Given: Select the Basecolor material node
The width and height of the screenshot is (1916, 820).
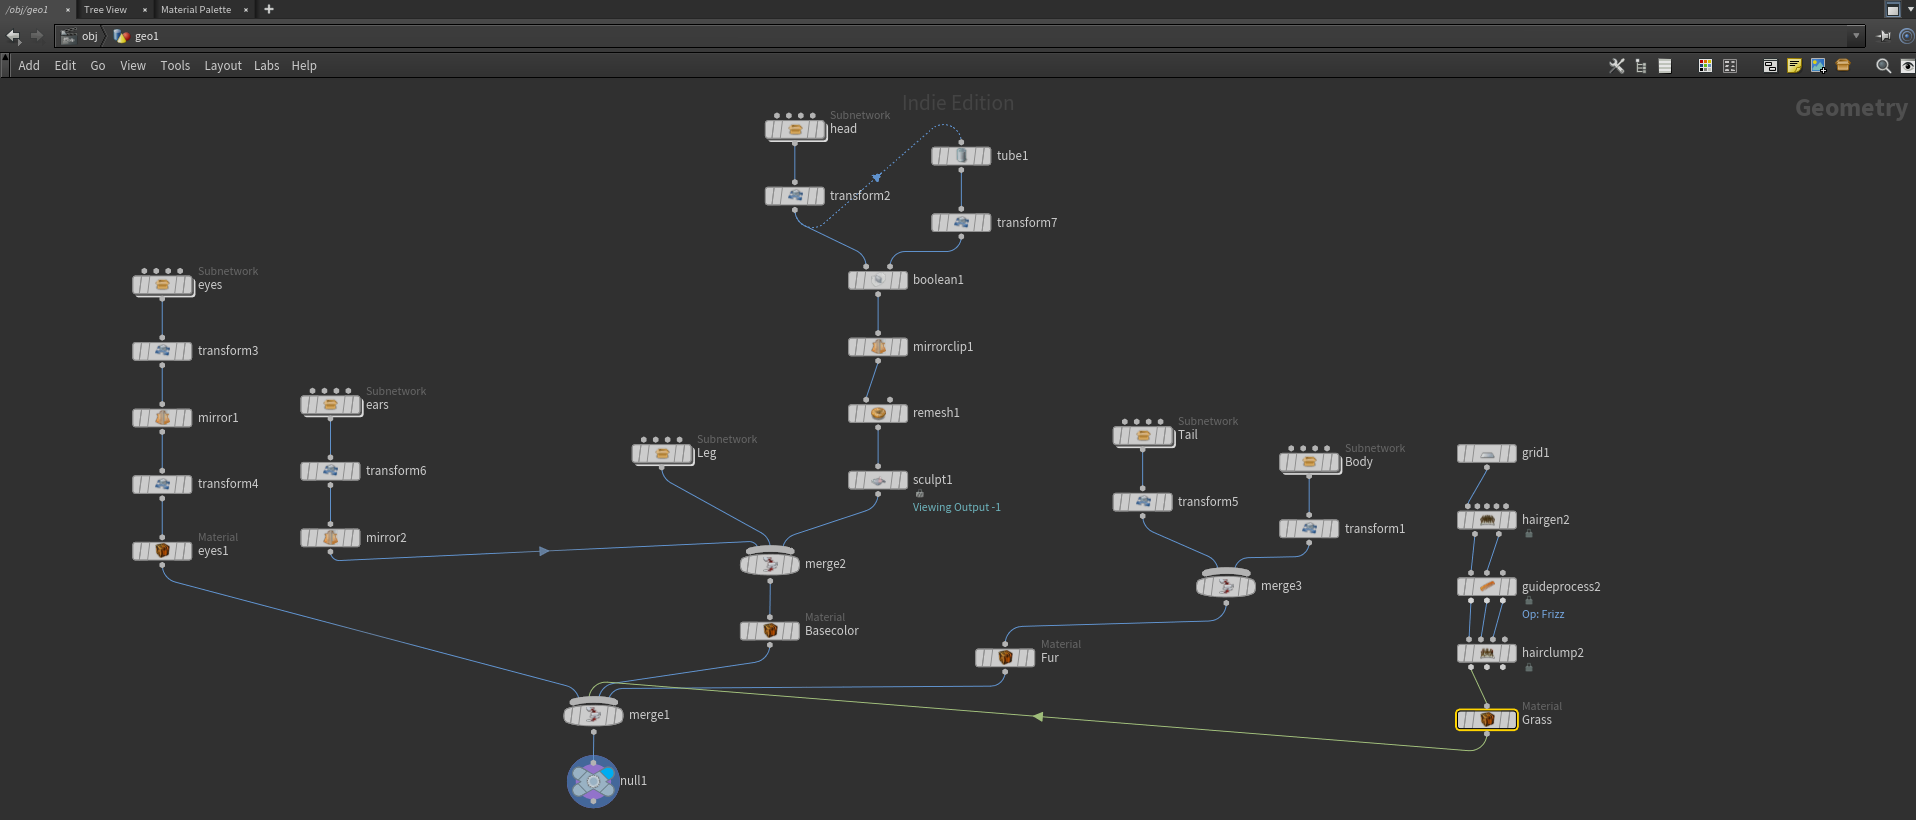Looking at the screenshot, I should [770, 631].
